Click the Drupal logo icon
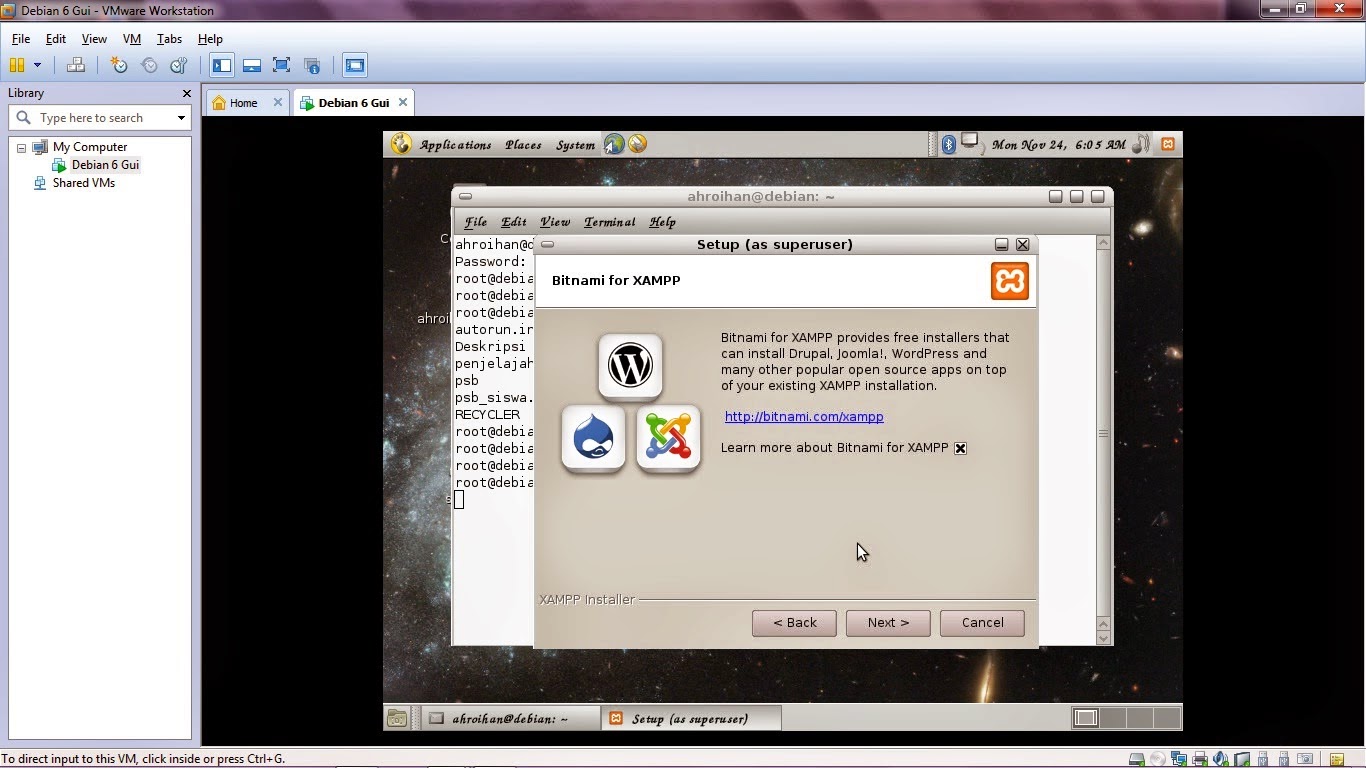1366x768 pixels. (x=593, y=439)
